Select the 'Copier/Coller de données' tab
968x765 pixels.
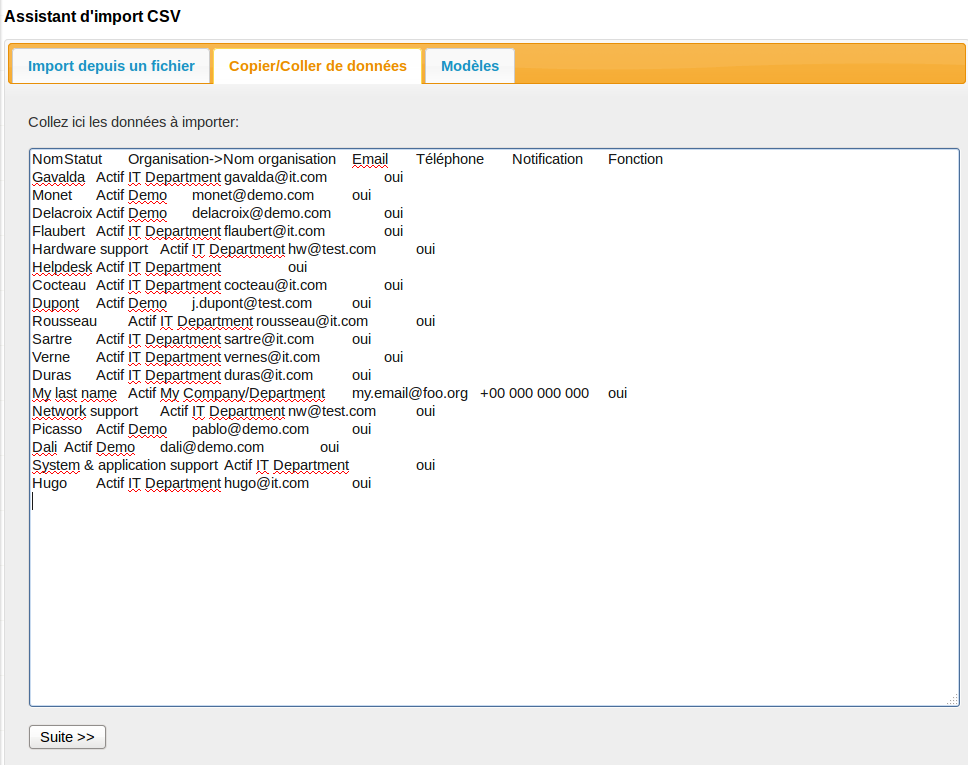click(x=318, y=66)
